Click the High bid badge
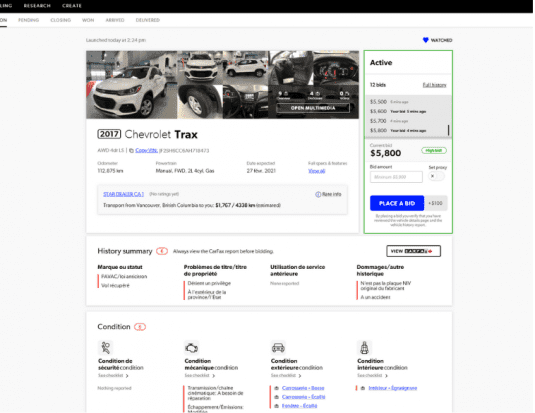The image size is (535, 413). coord(434,151)
